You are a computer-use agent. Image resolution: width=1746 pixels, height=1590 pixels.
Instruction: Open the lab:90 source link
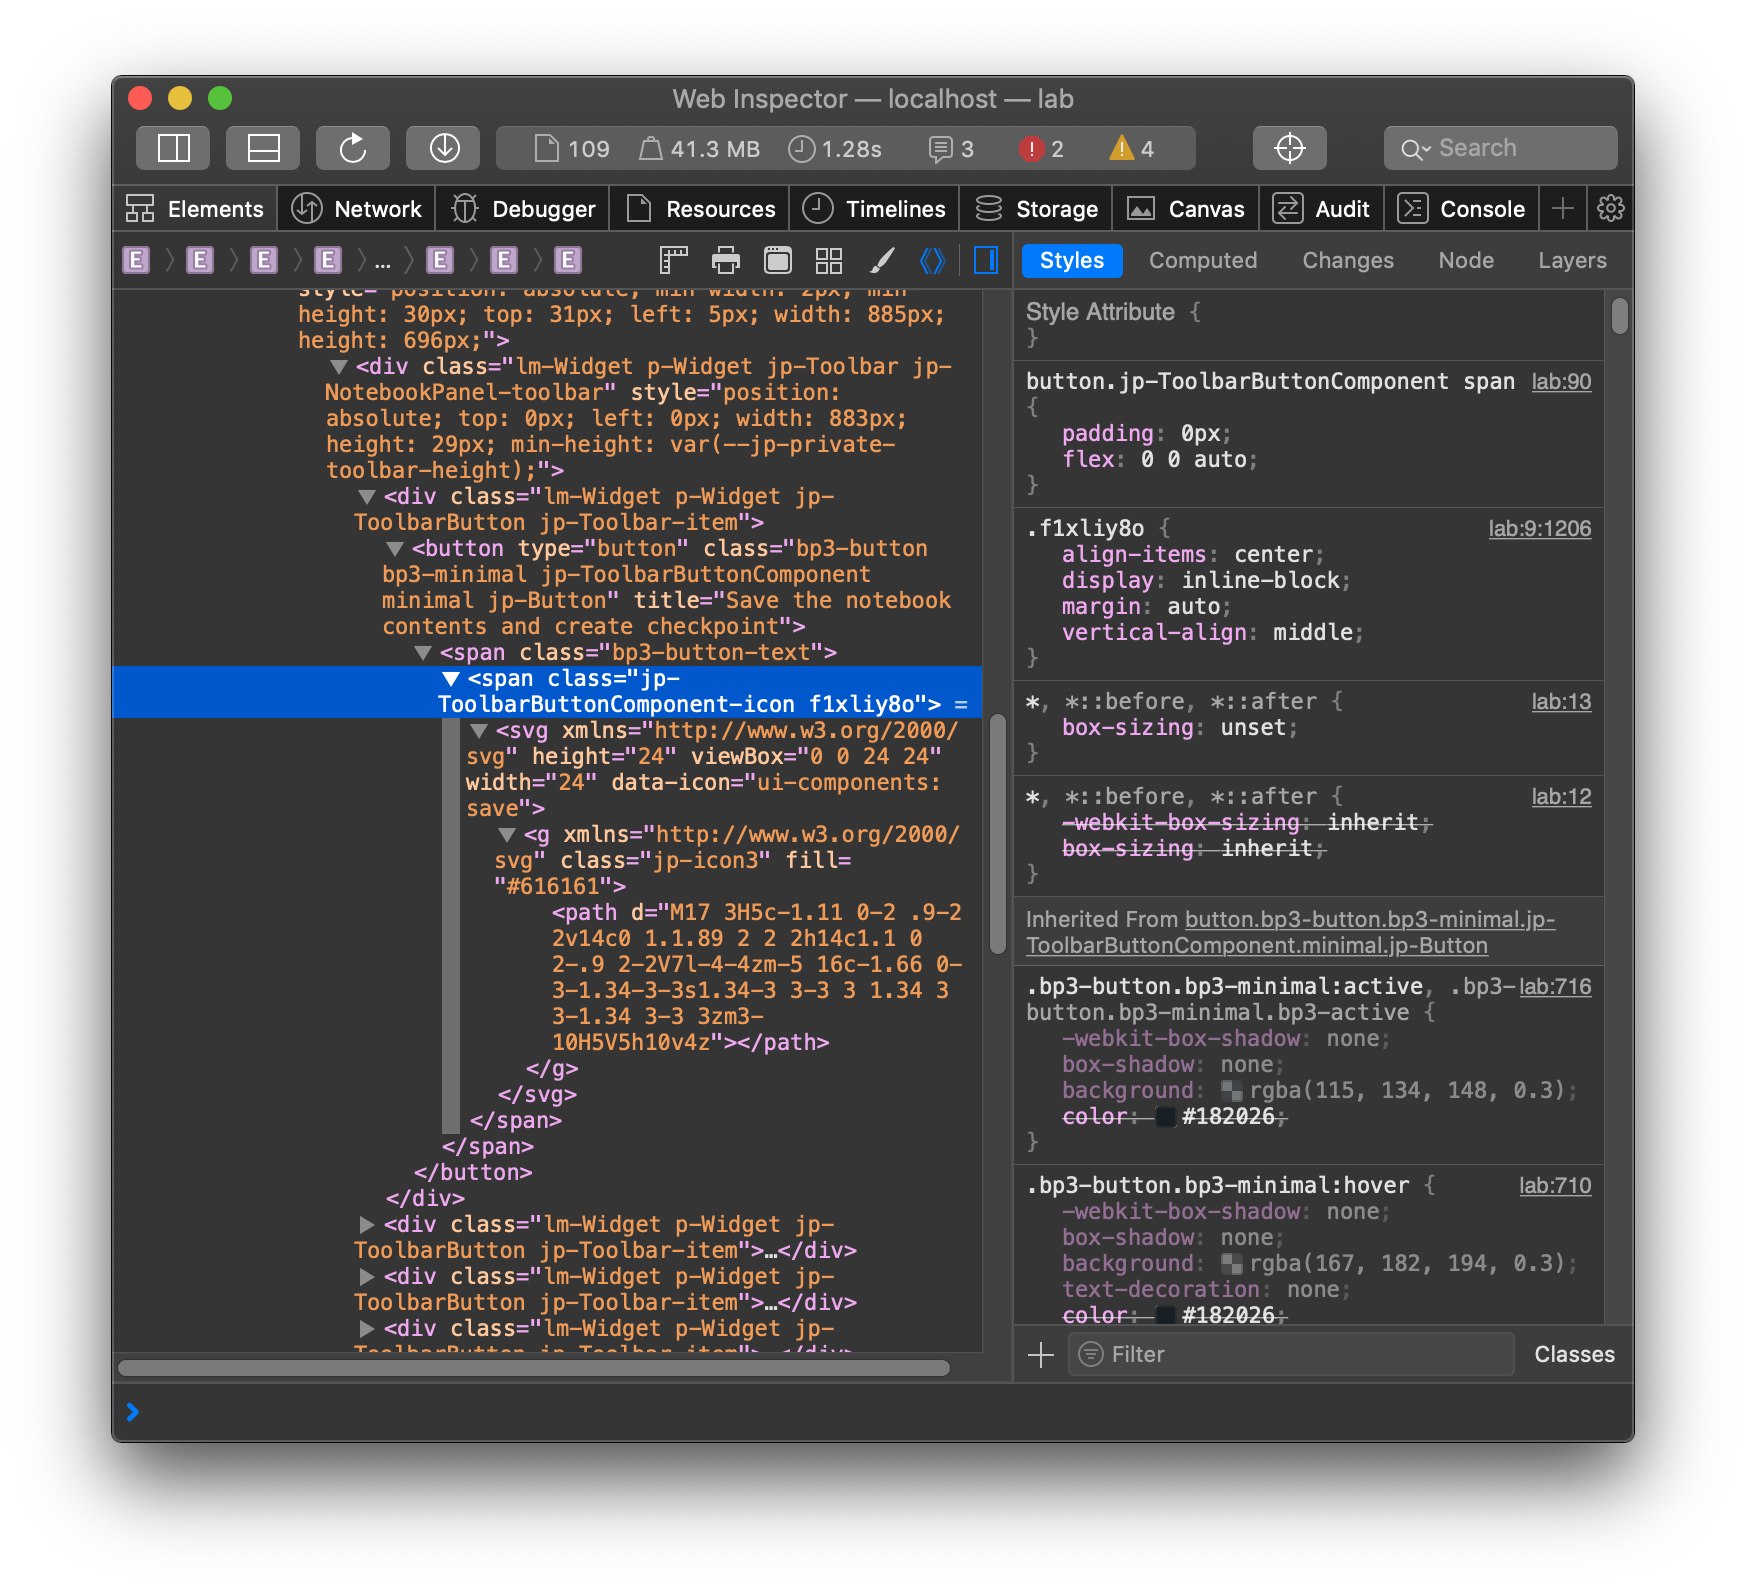point(1561,382)
